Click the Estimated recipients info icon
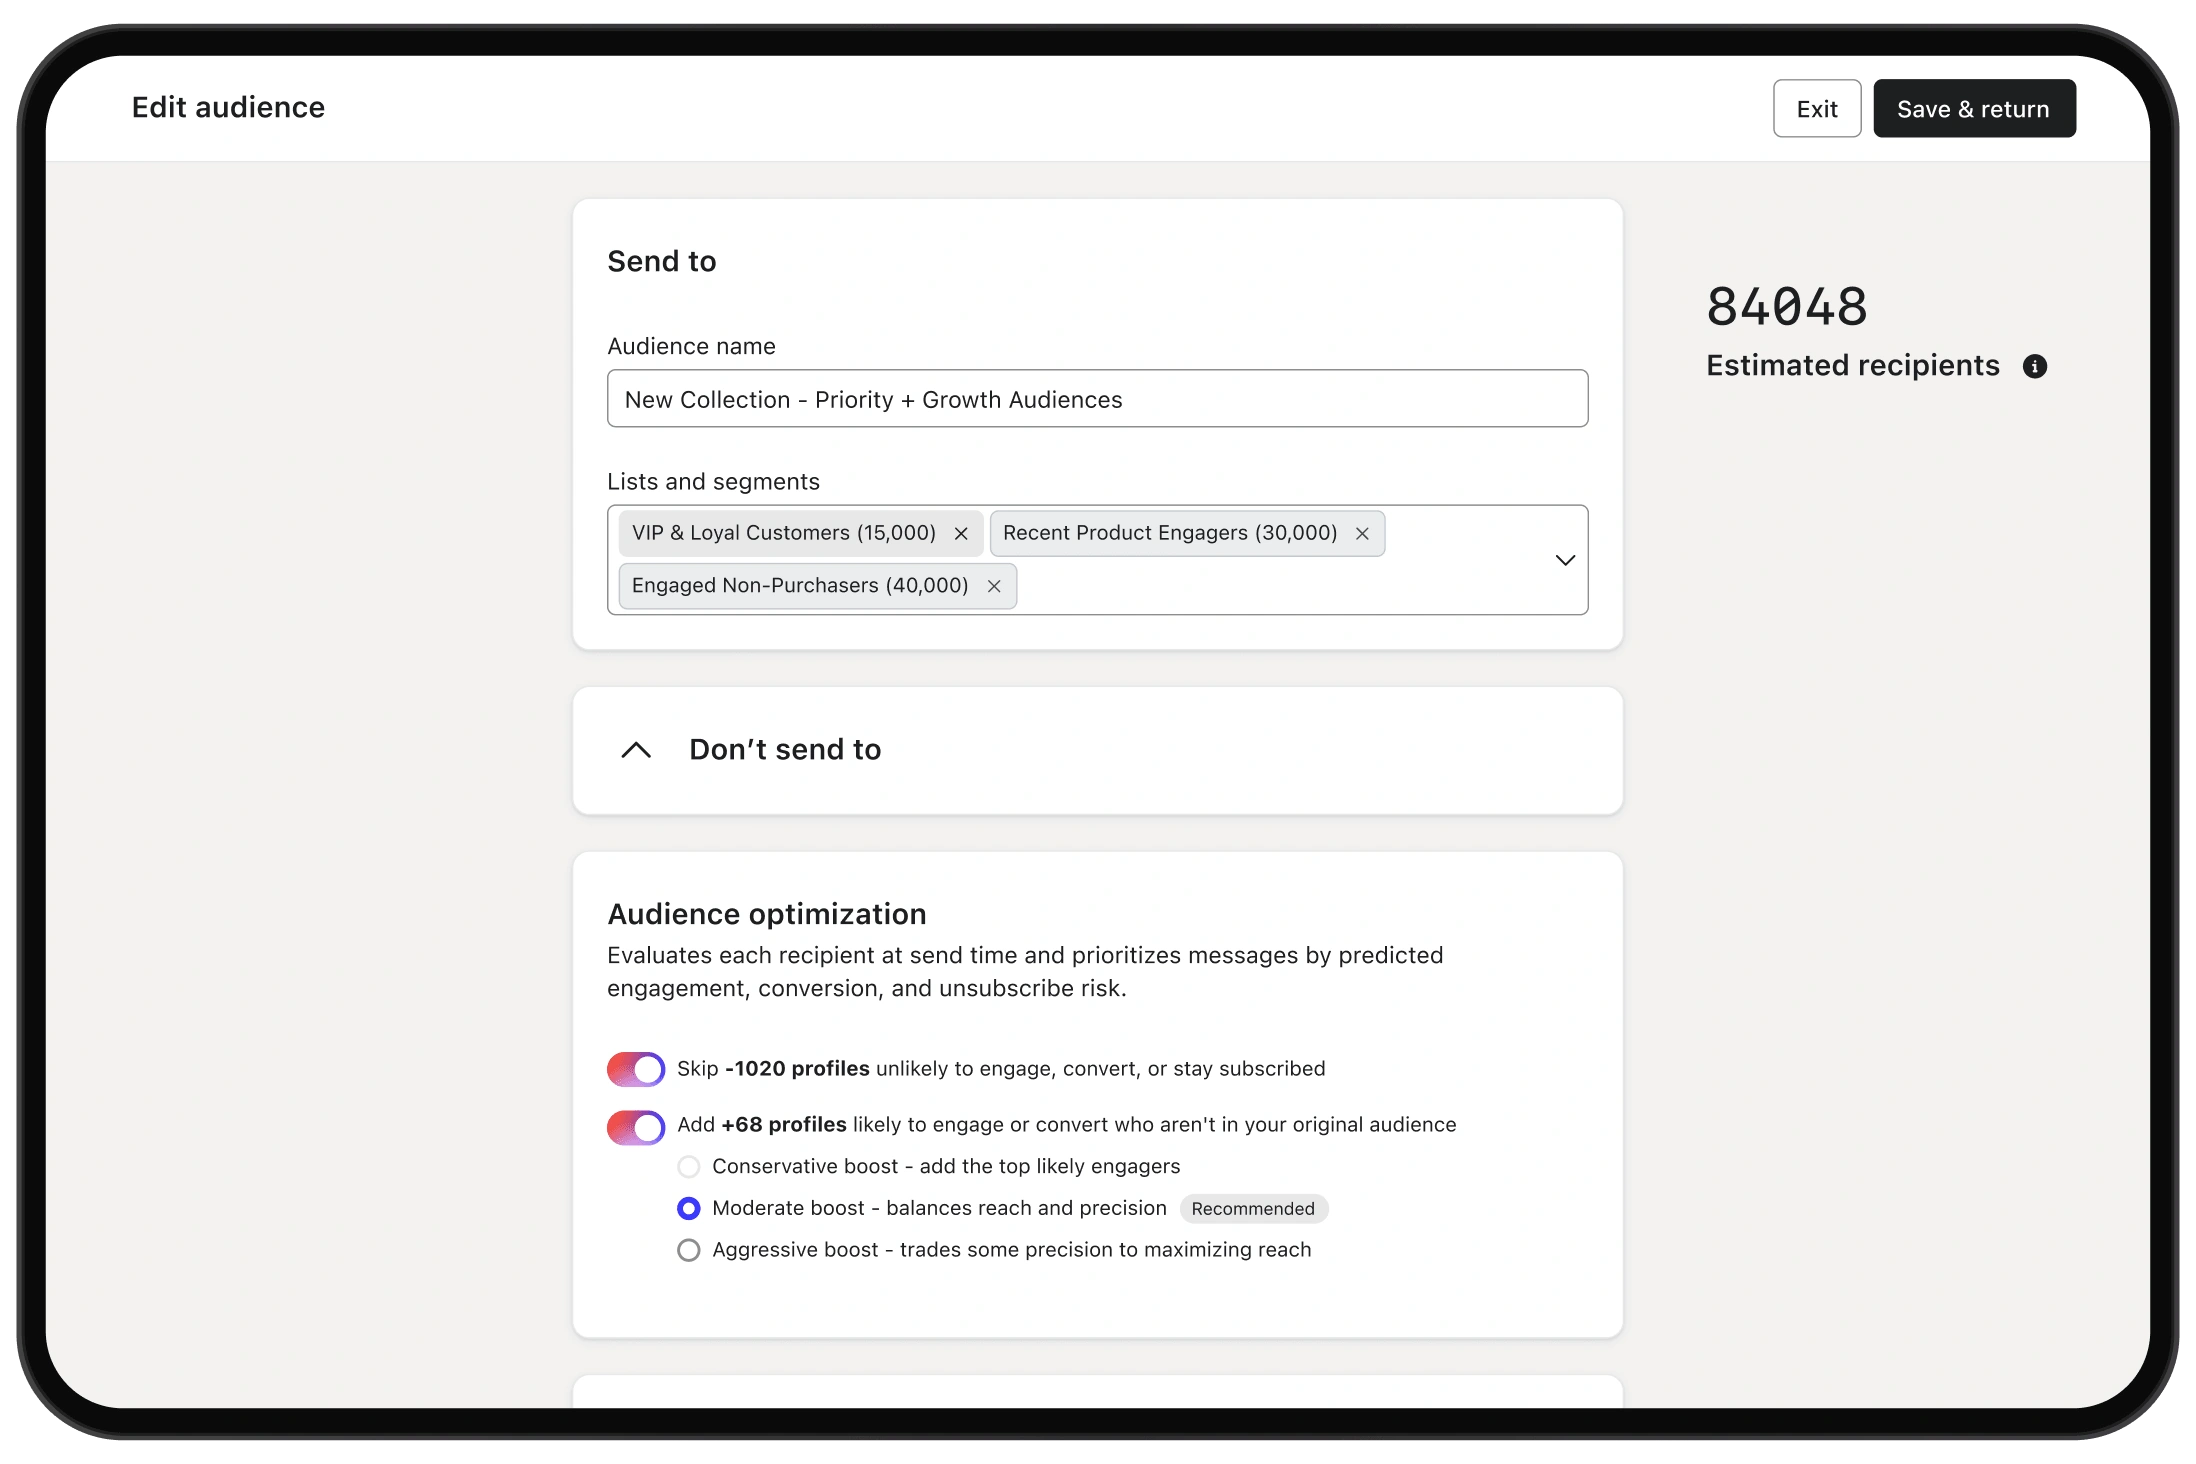 [2035, 366]
